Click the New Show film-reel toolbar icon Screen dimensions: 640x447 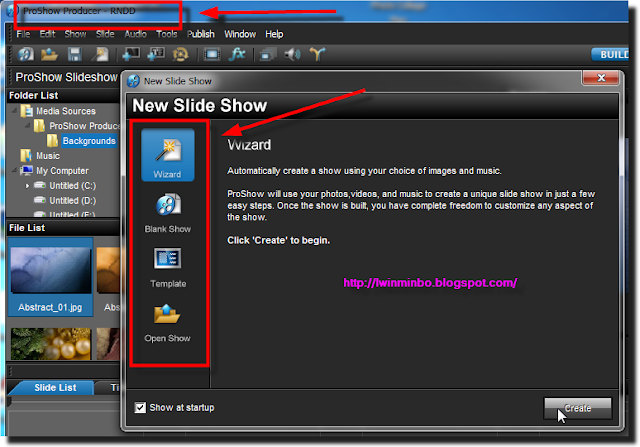point(25,54)
